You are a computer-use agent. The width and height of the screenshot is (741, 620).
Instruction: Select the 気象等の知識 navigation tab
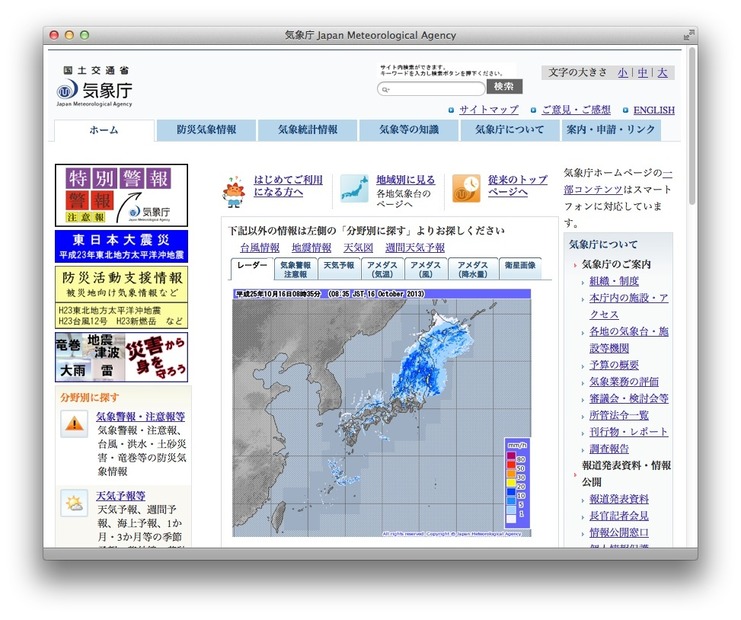click(x=409, y=130)
